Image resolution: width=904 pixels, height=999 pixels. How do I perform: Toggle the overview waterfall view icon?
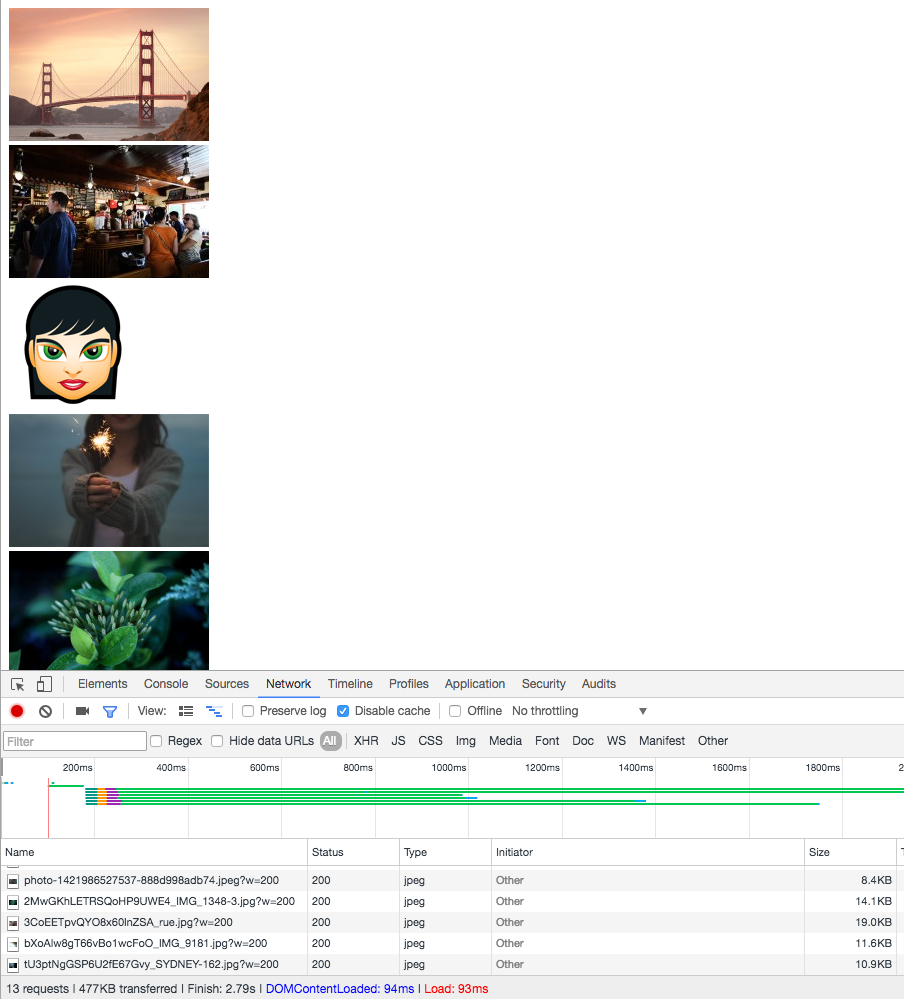[214, 711]
